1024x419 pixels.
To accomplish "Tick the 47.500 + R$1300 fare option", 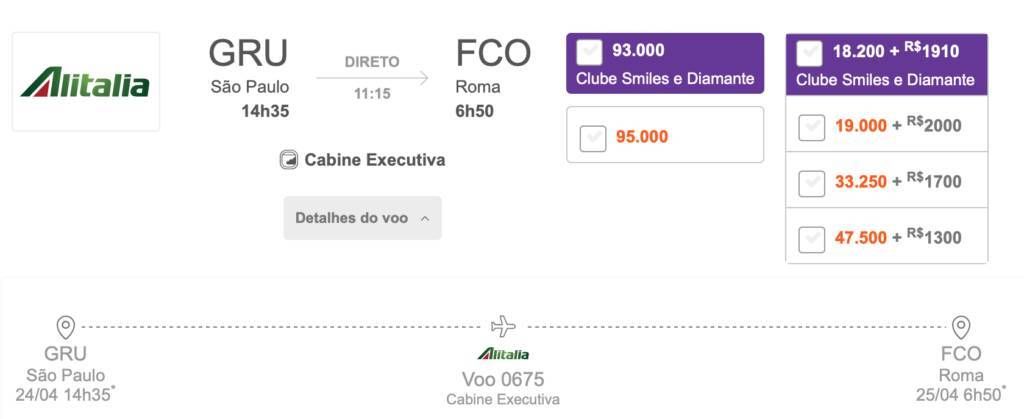I will click(812, 240).
